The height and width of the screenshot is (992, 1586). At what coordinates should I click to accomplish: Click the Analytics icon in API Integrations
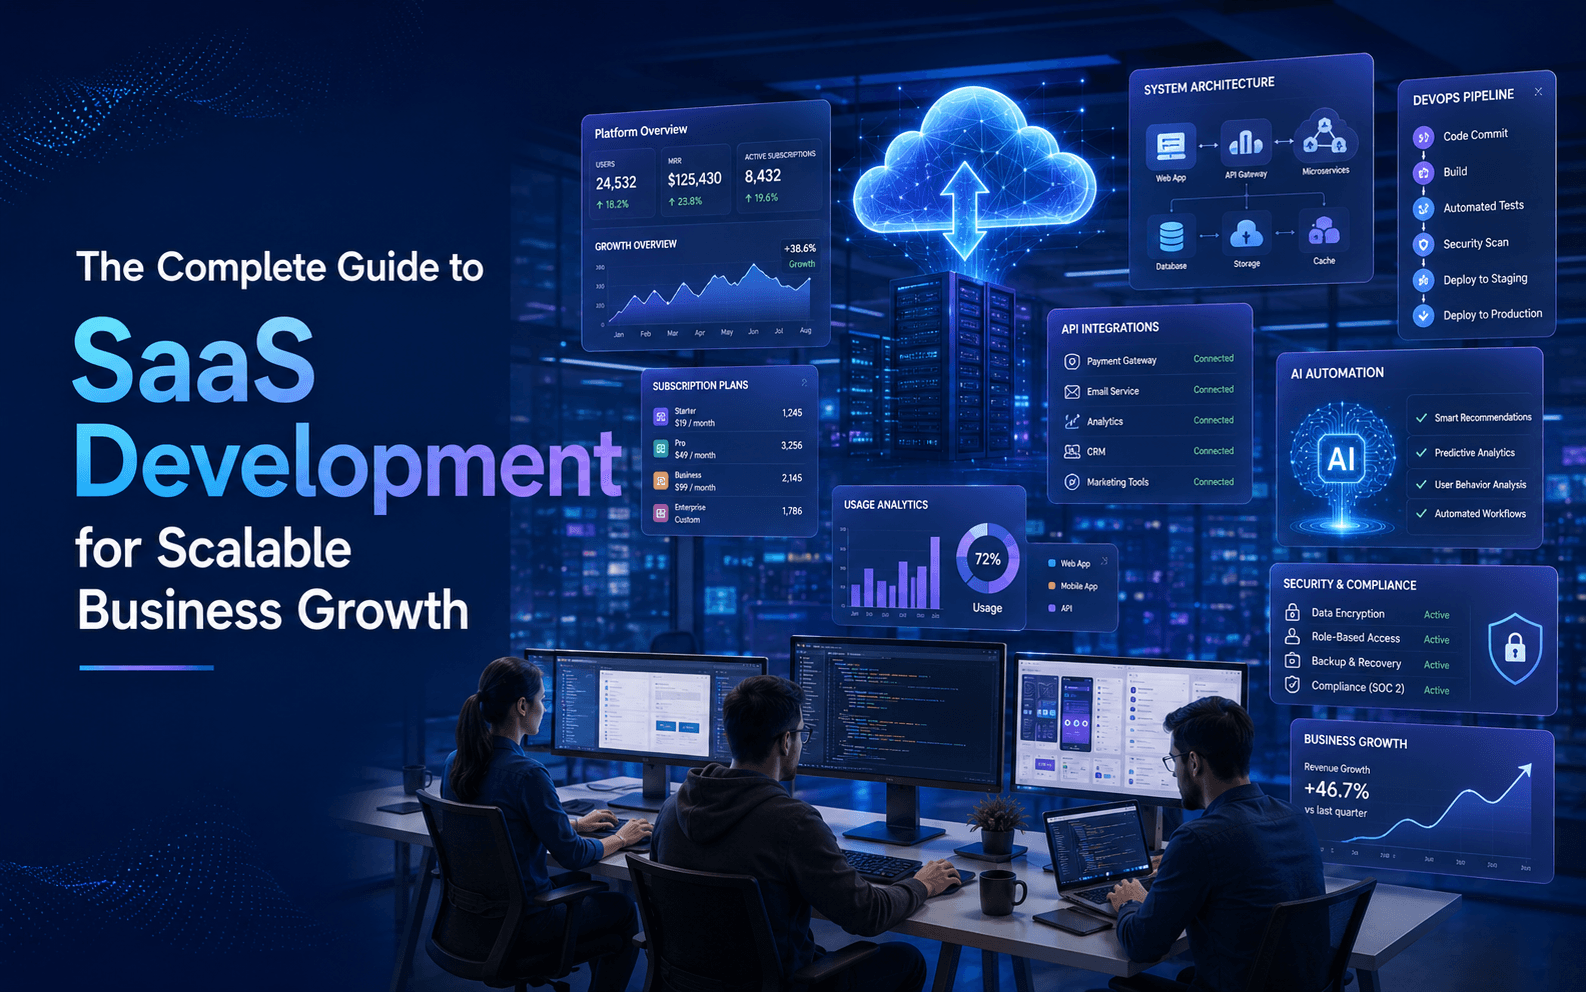click(x=1072, y=422)
